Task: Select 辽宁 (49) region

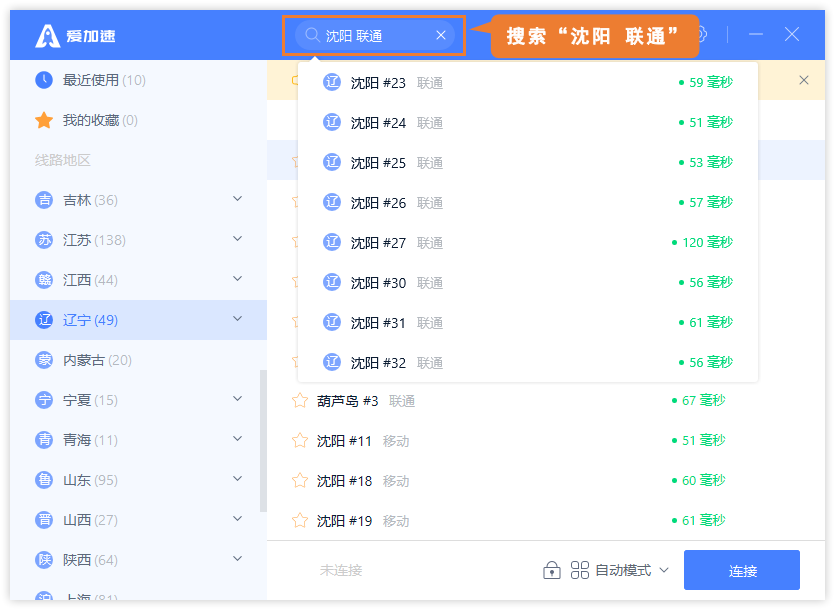Action: [138, 320]
